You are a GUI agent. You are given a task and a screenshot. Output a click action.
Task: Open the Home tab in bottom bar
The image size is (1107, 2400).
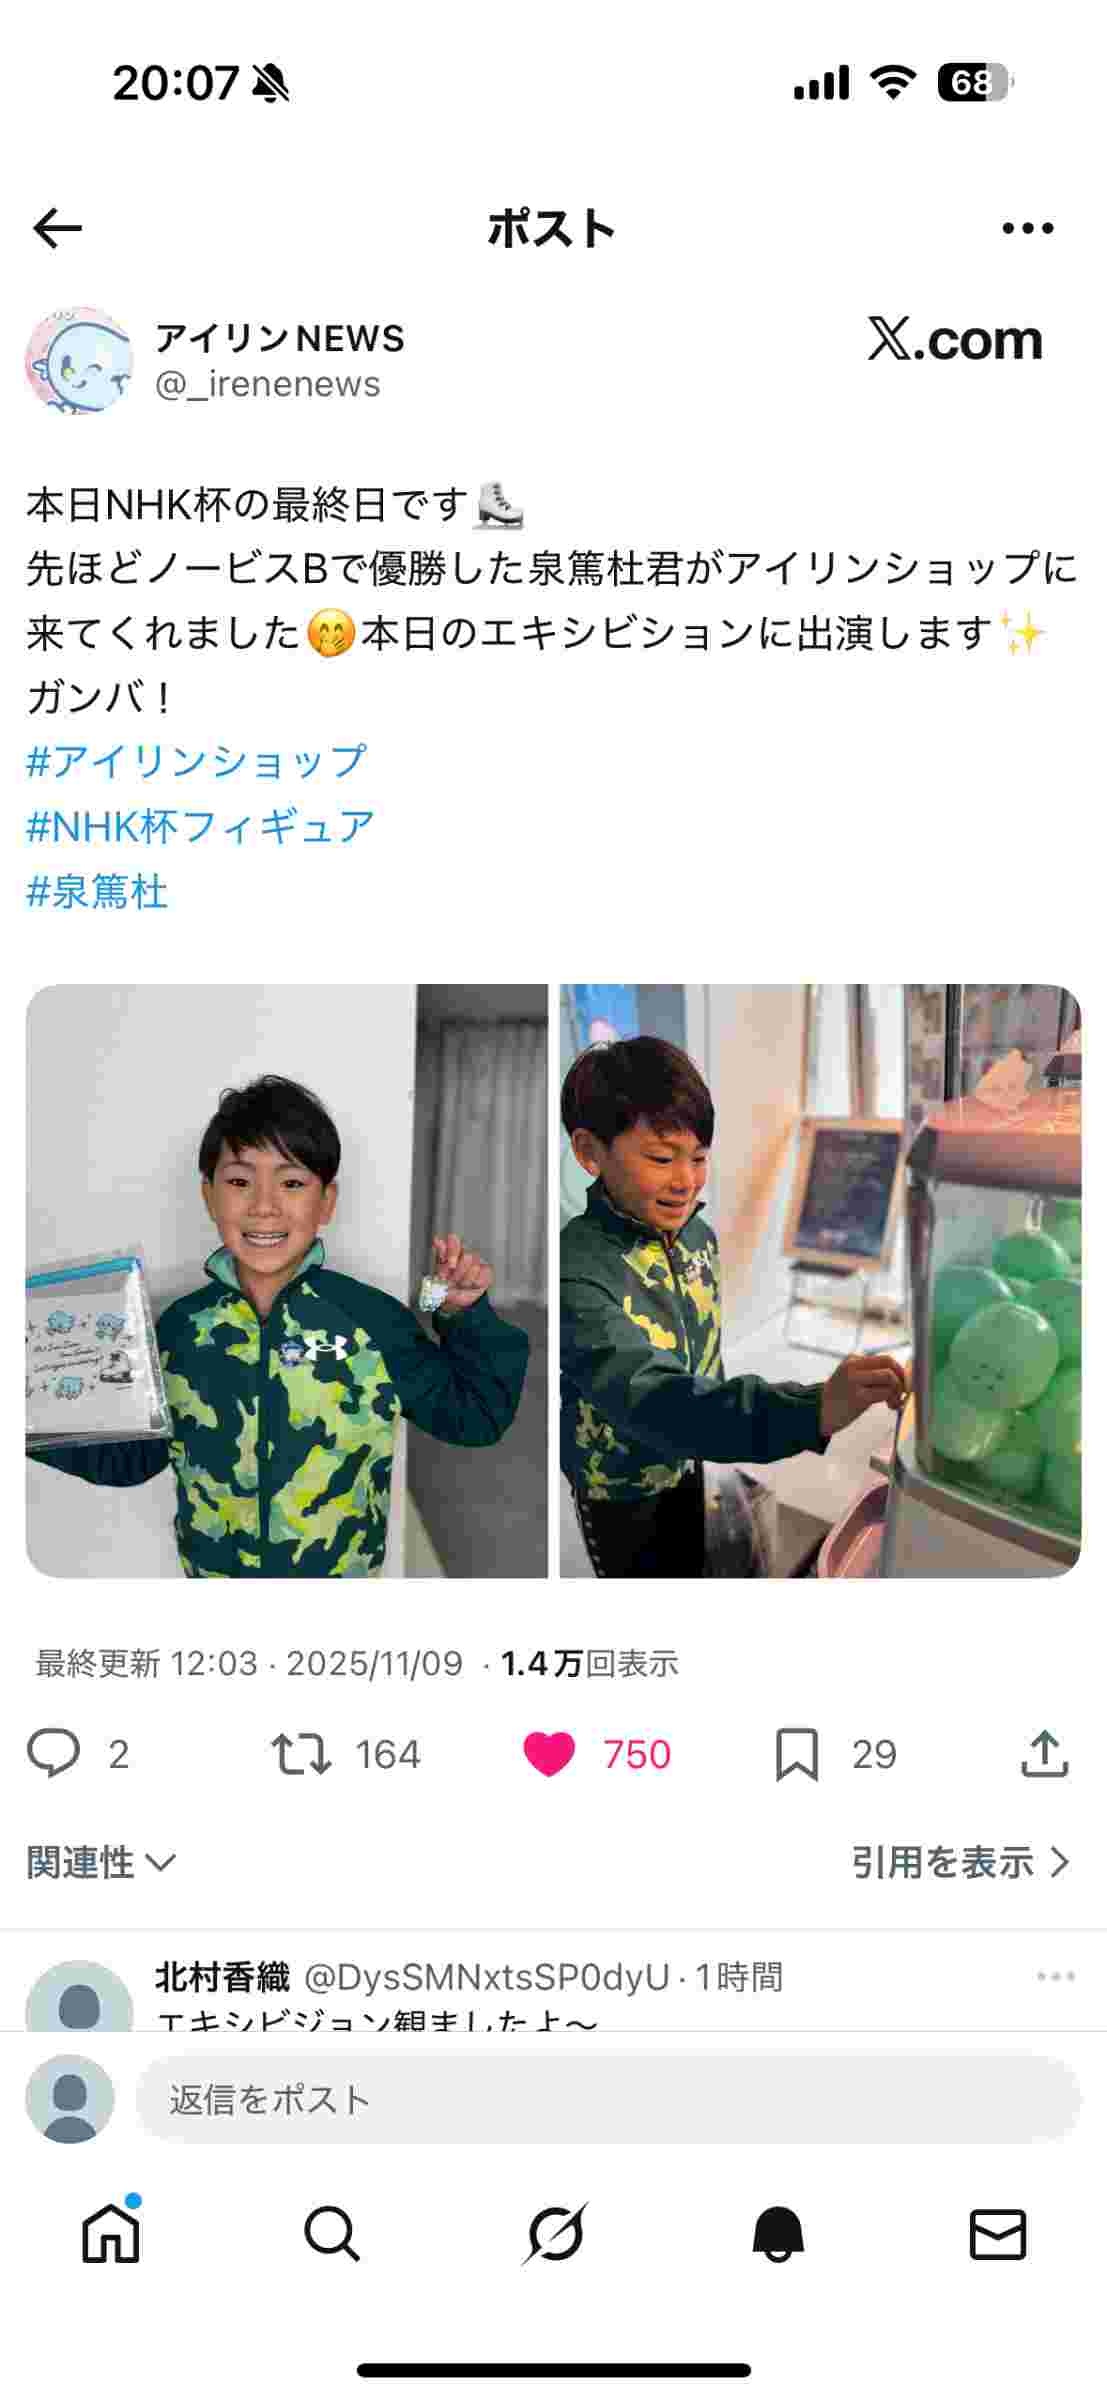click(111, 2234)
